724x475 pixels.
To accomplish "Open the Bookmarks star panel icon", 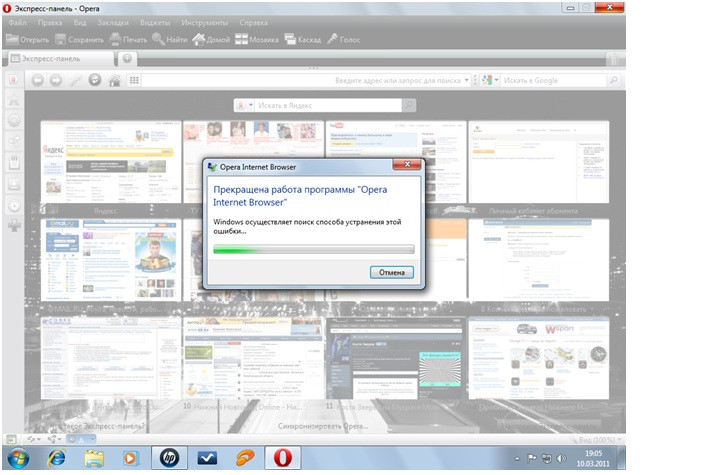I will coord(14,100).
